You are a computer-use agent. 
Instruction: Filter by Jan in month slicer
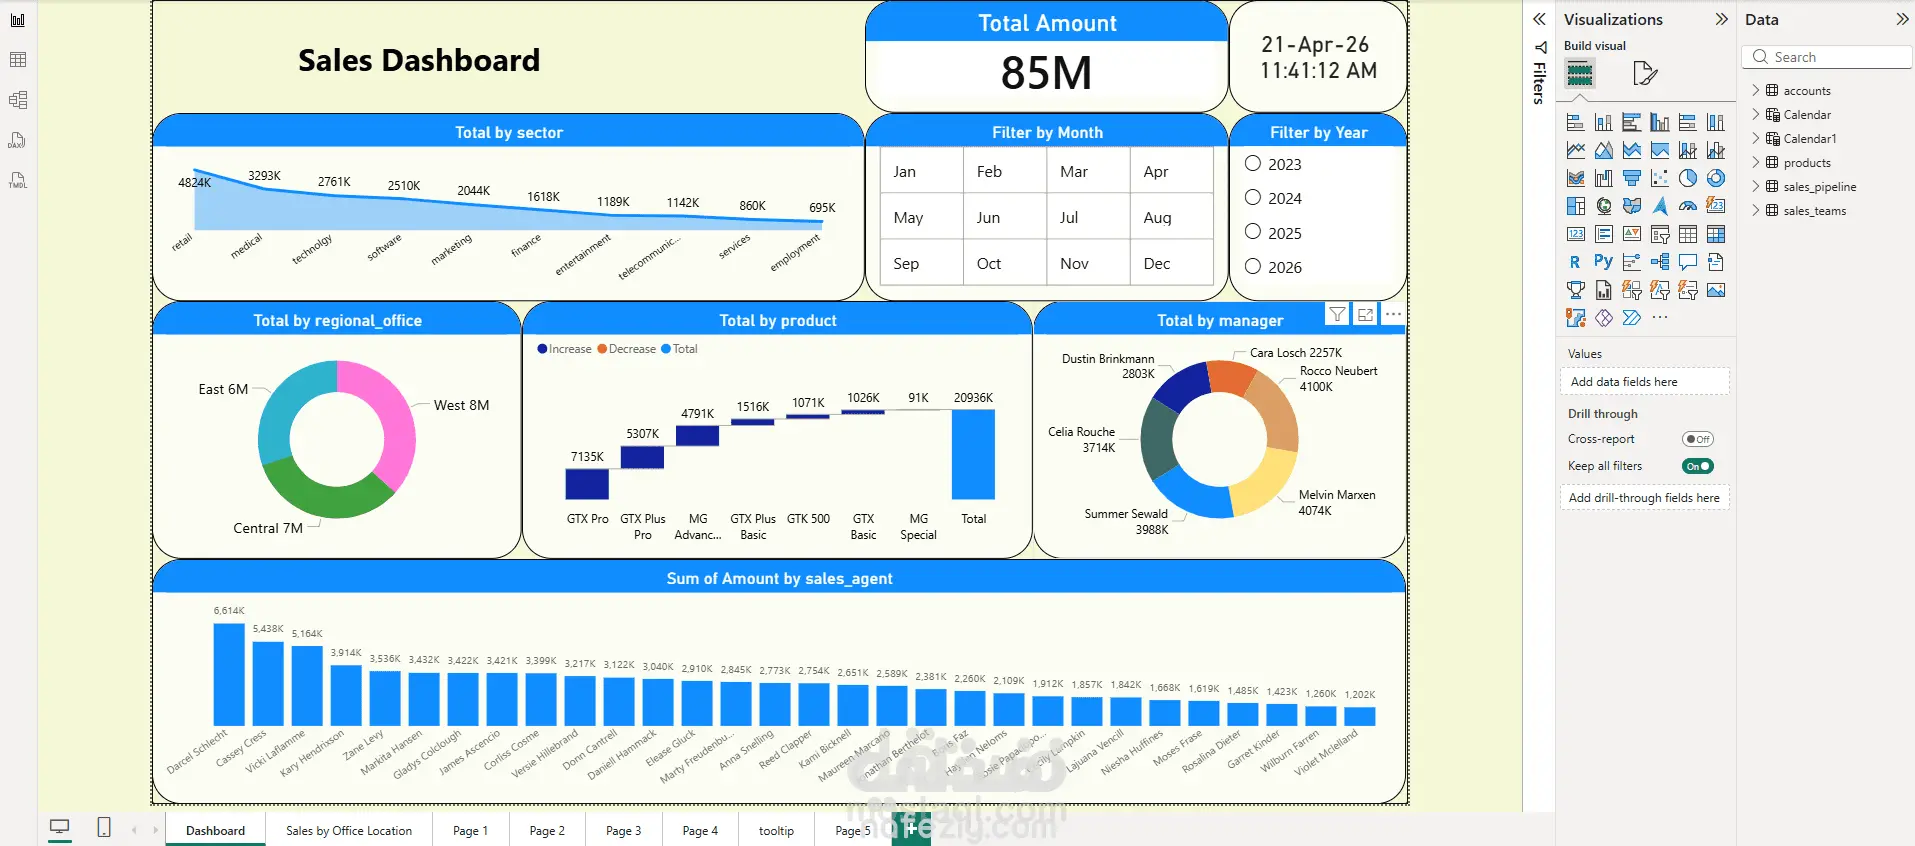(922, 171)
